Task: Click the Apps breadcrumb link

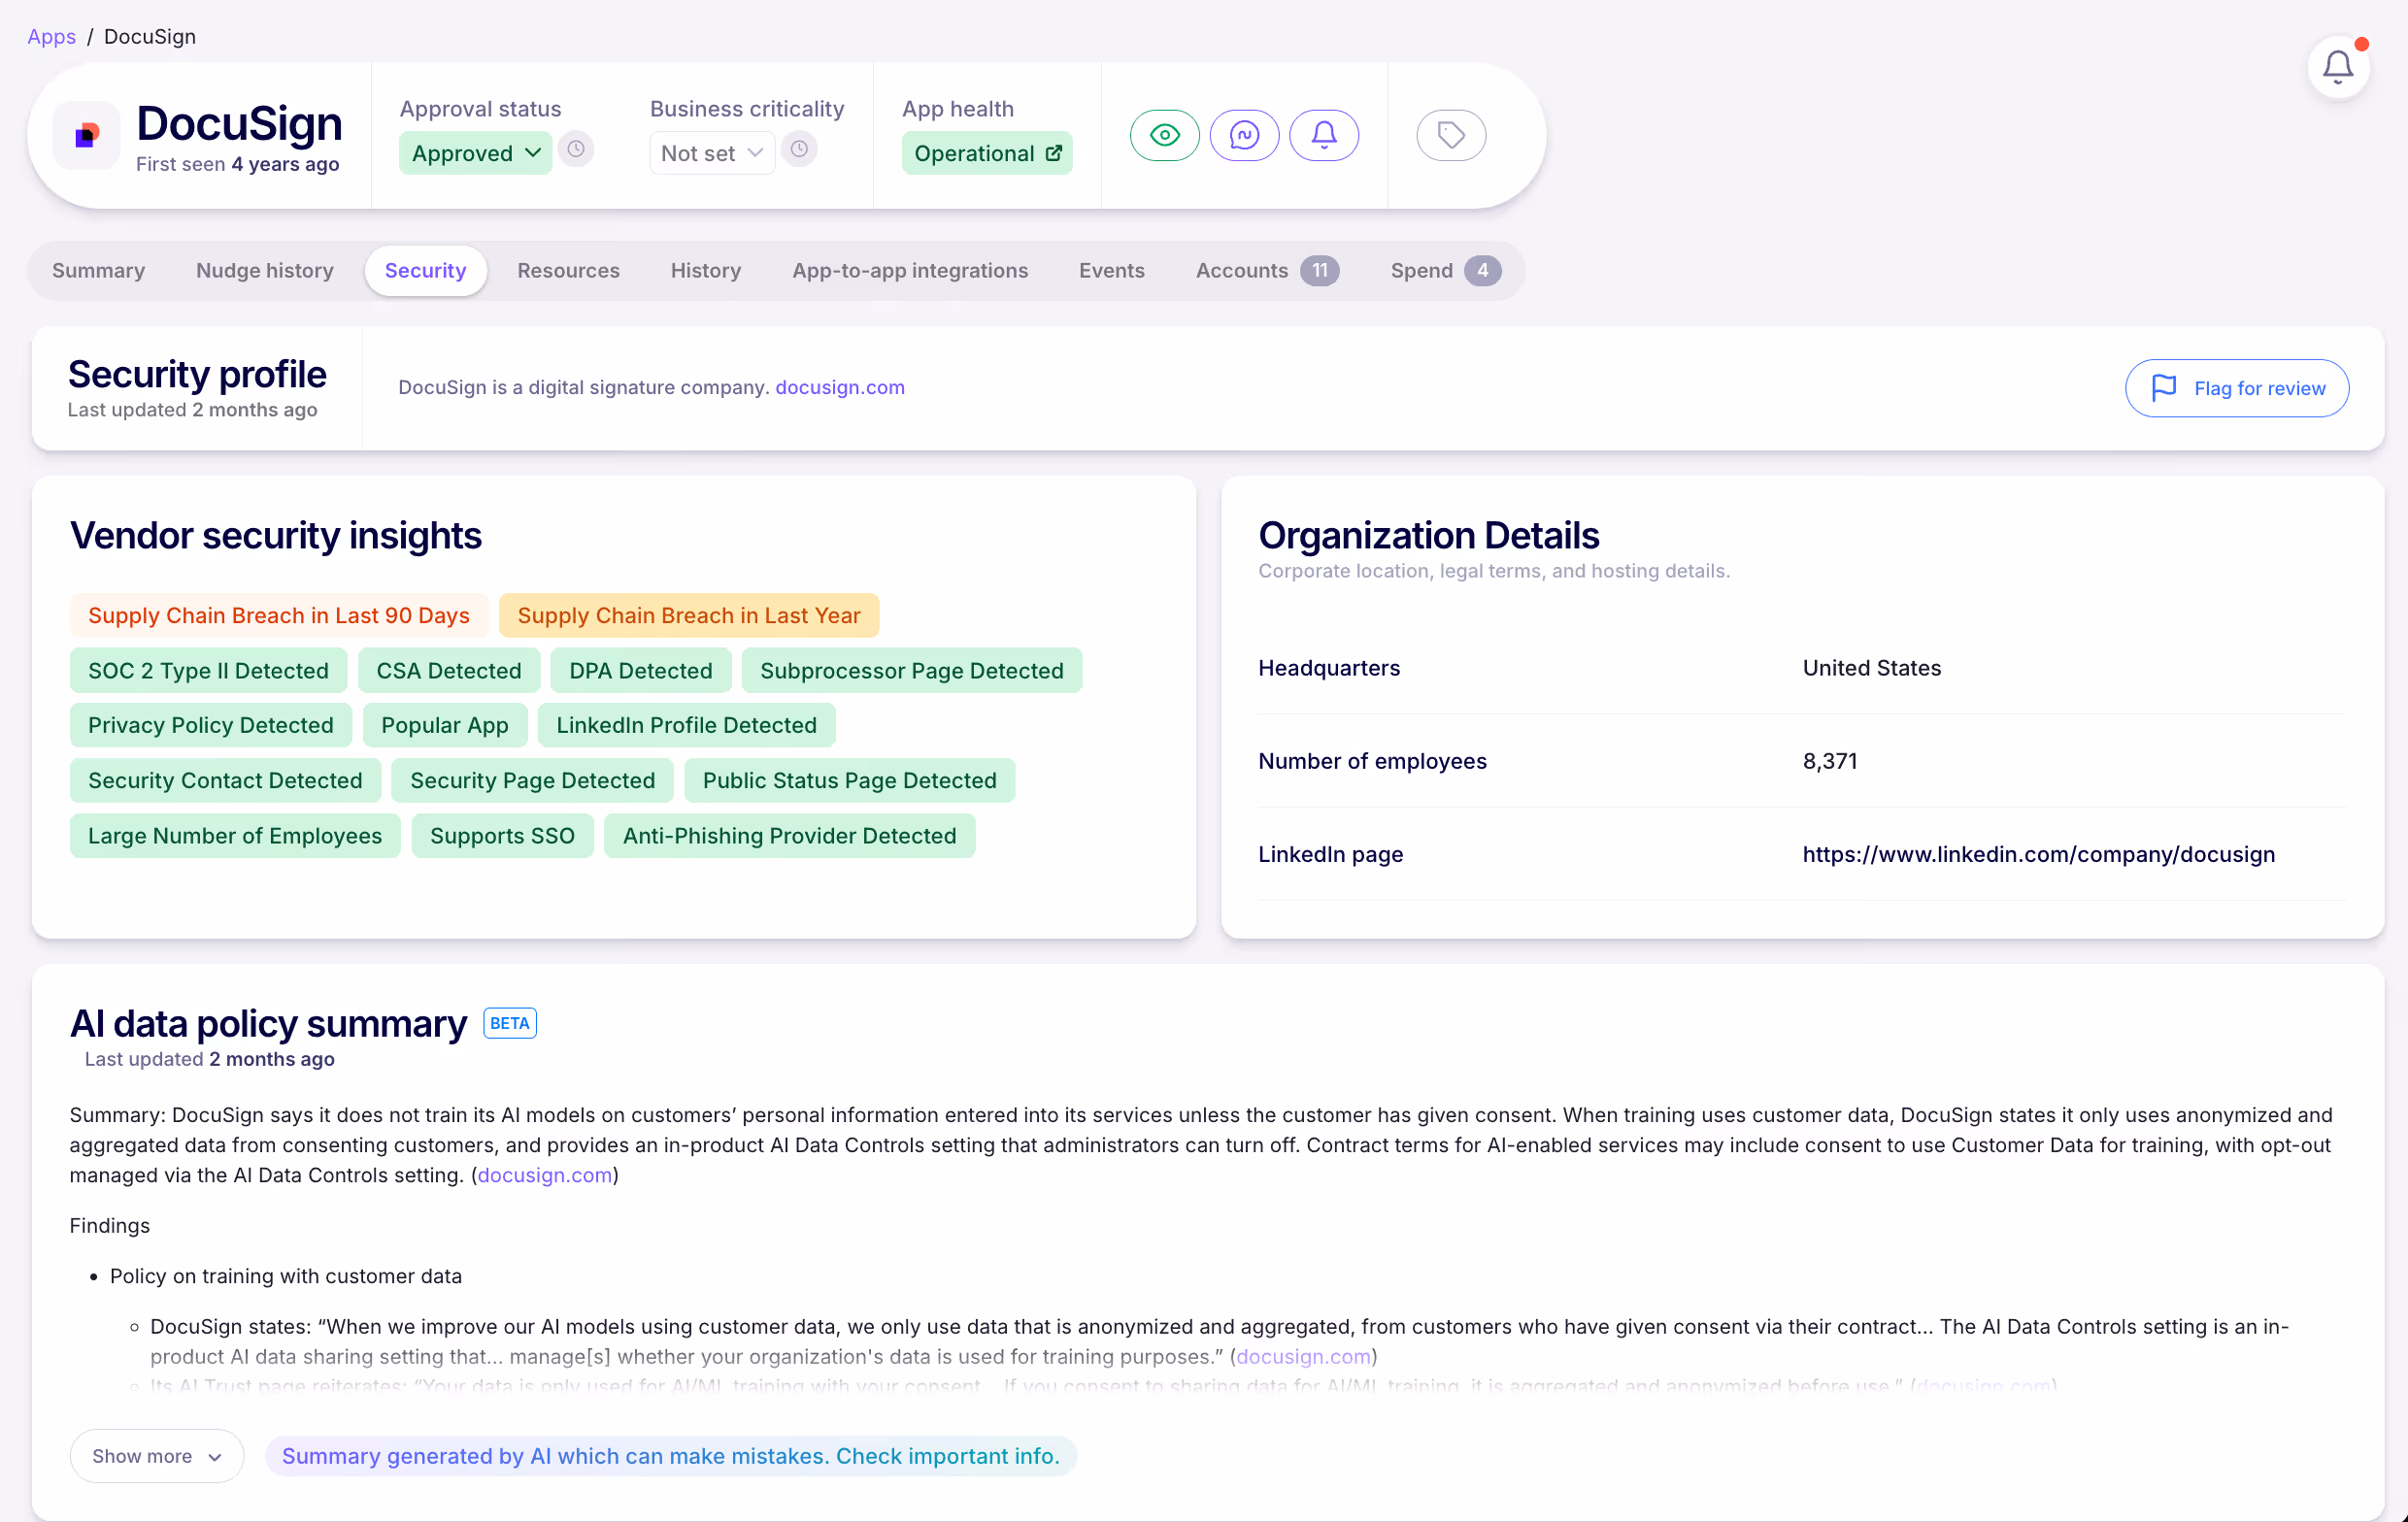Action: (51, 36)
